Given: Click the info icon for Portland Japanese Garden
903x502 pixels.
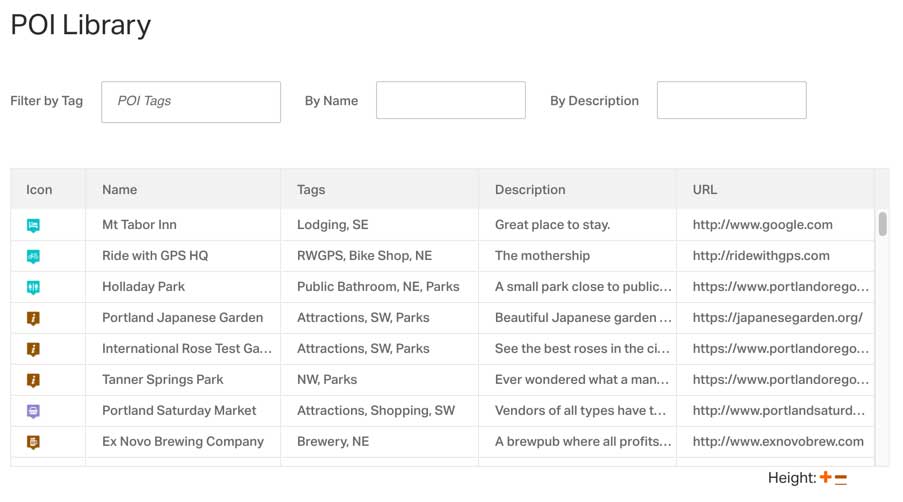Looking at the screenshot, I should pos(33,318).
